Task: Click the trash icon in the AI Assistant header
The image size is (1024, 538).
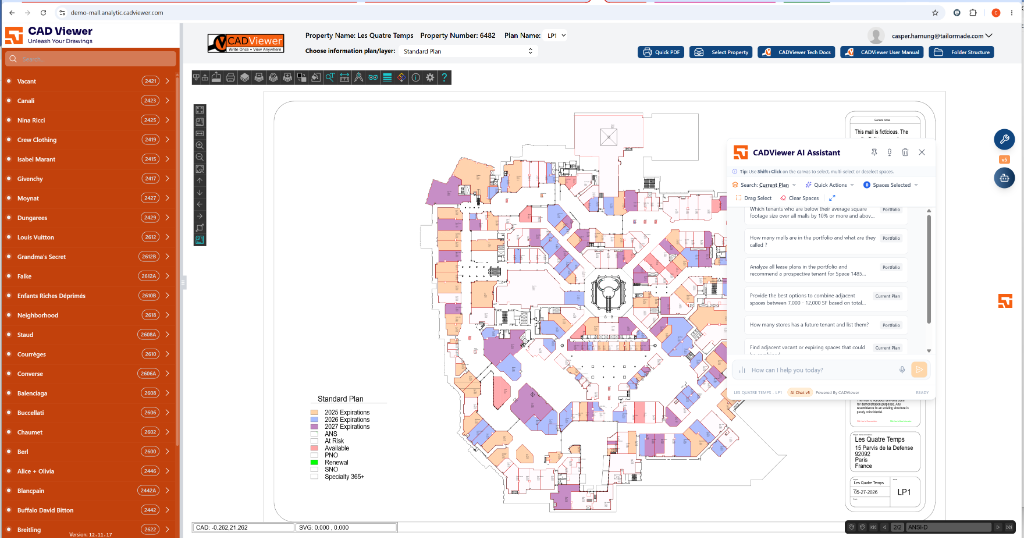Action: [x=904, y=152]
